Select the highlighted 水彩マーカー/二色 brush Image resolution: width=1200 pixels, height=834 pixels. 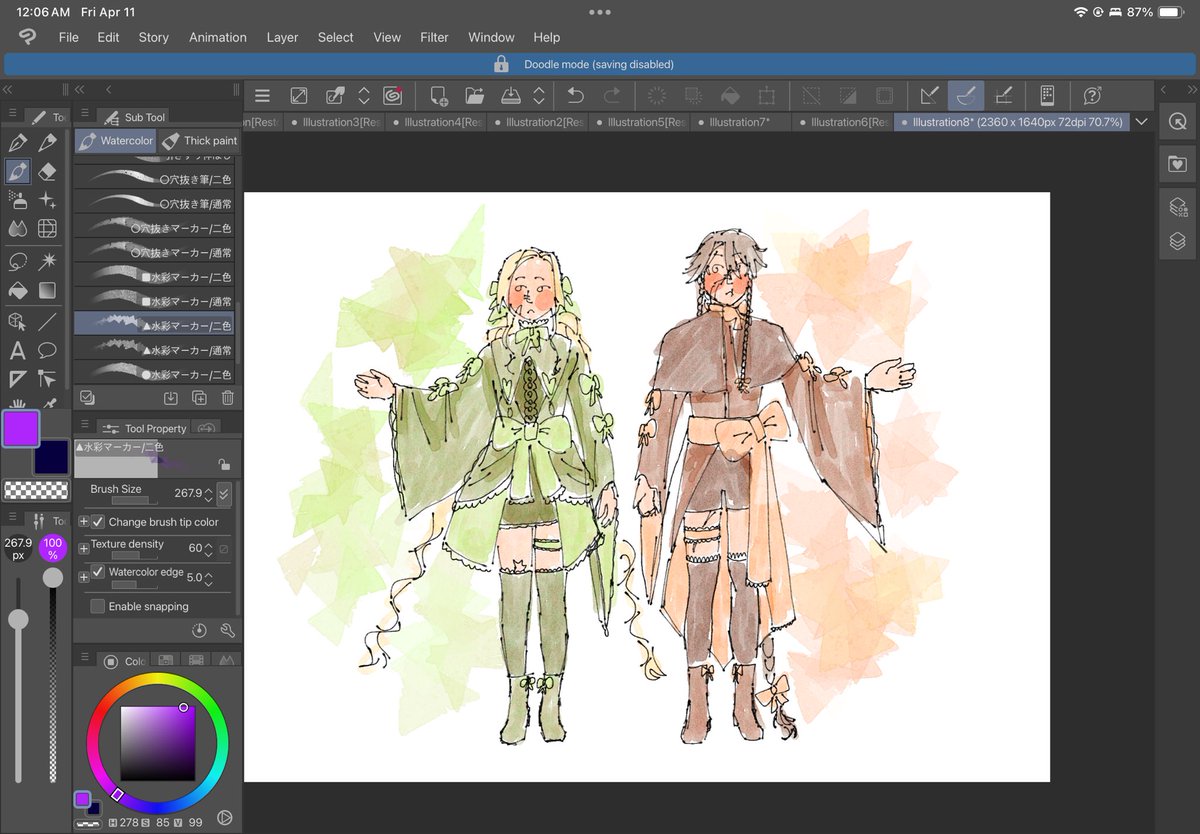(x=154, y=324)
